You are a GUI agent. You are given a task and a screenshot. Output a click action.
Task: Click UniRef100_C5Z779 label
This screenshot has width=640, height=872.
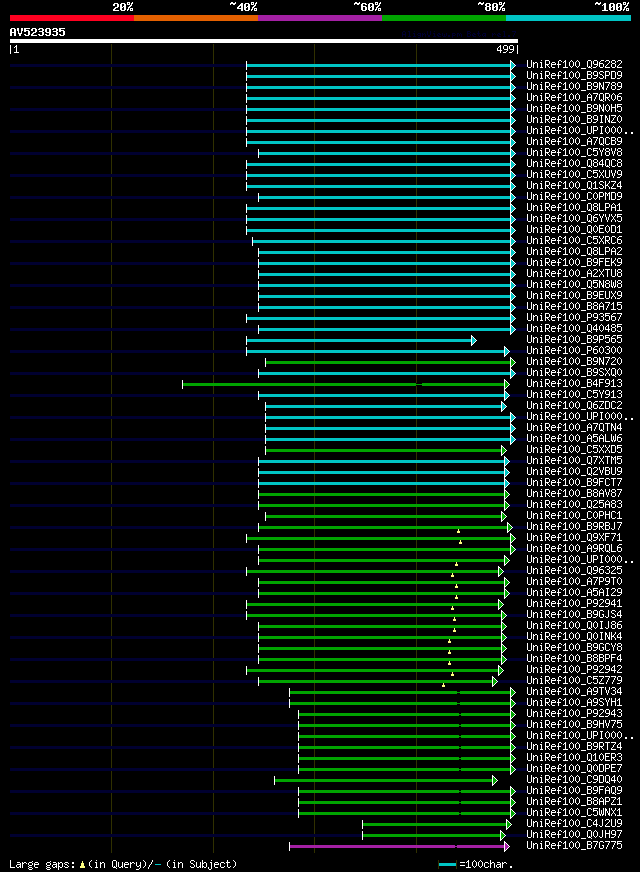(574, 681)
